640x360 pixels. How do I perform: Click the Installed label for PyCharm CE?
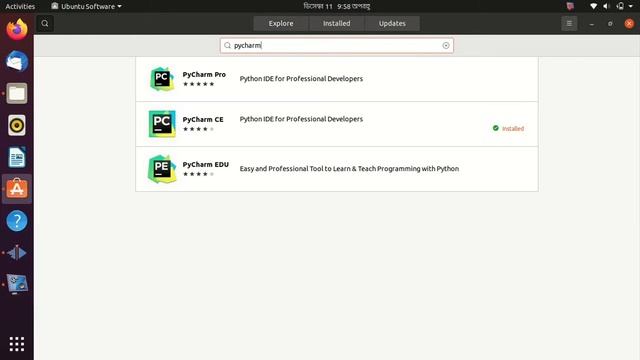click(513, 129)
